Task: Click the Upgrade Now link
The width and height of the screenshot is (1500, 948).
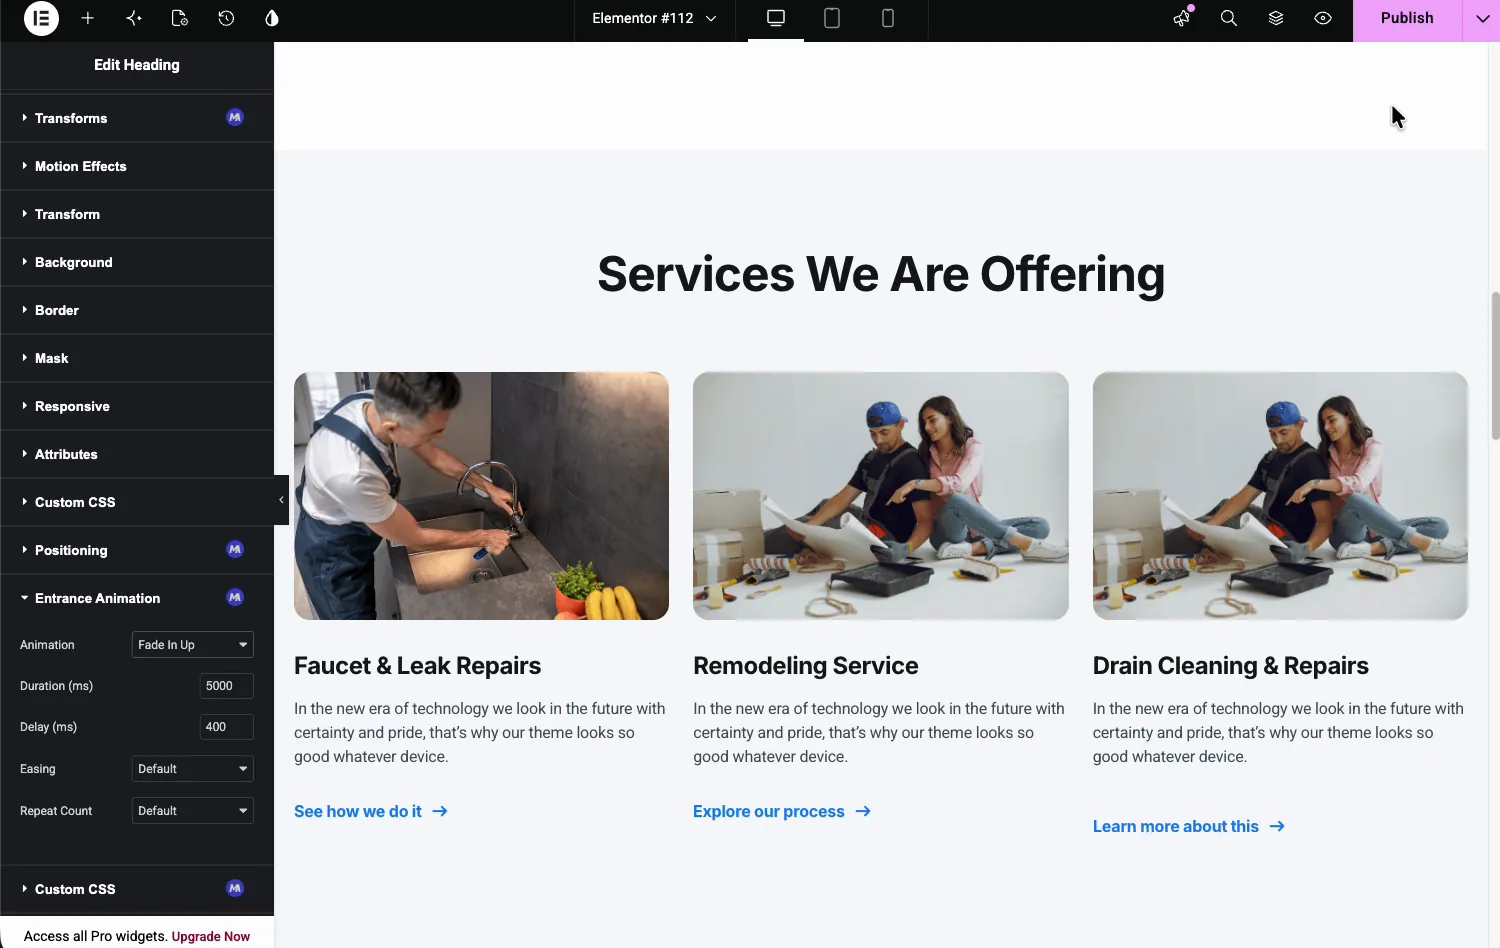Action: tap(211, 937)
